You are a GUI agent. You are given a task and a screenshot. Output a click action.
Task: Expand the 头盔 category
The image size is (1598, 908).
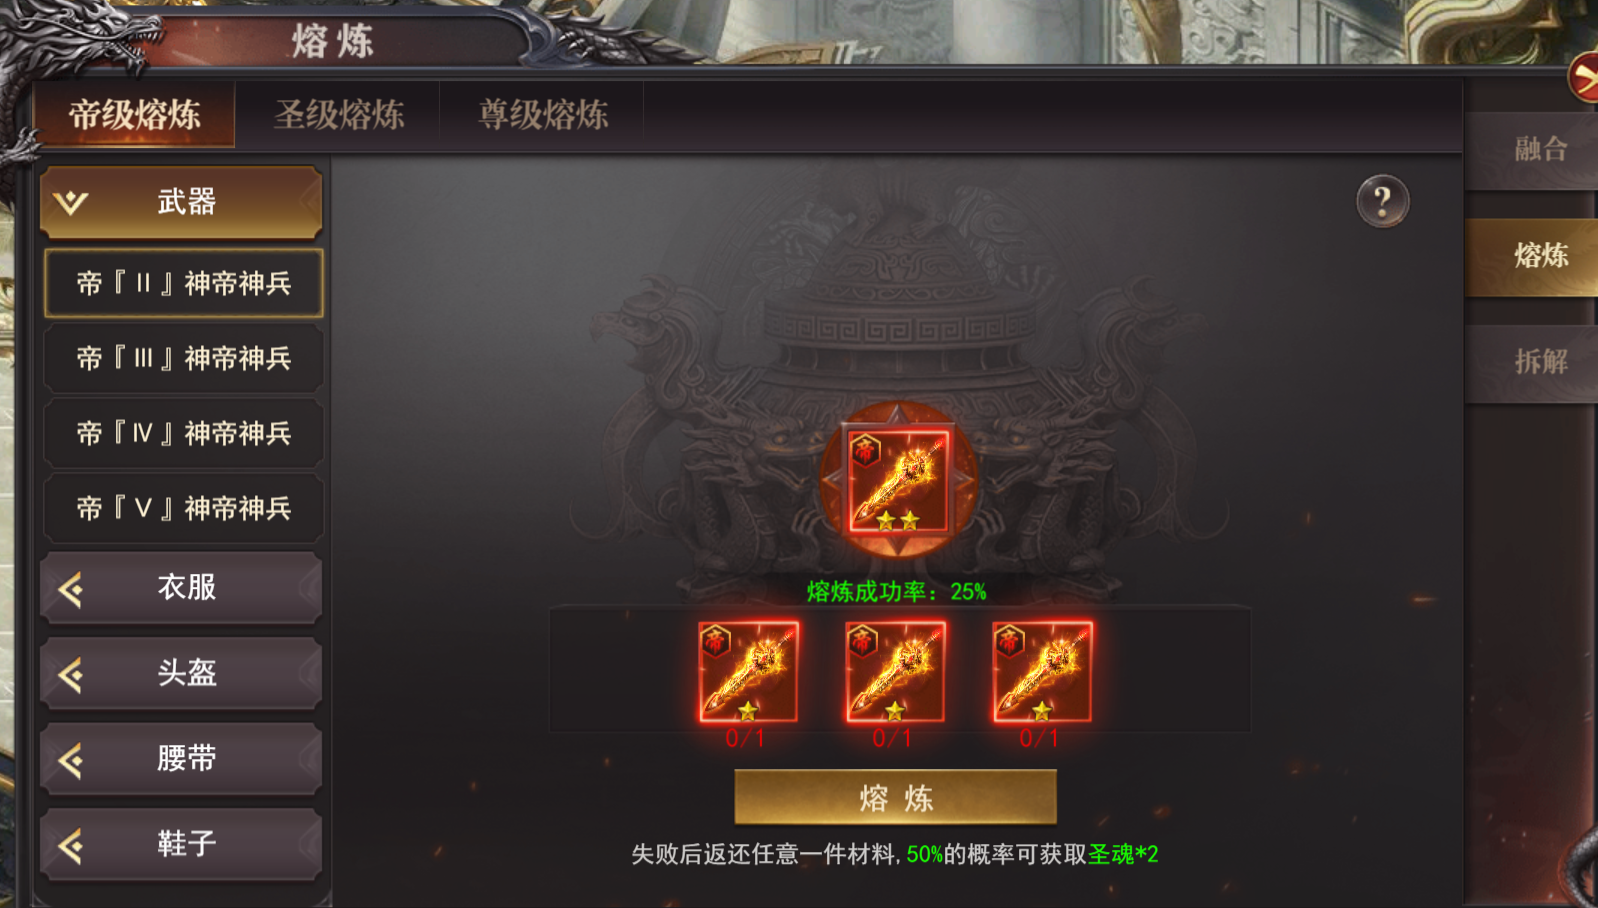182,673
